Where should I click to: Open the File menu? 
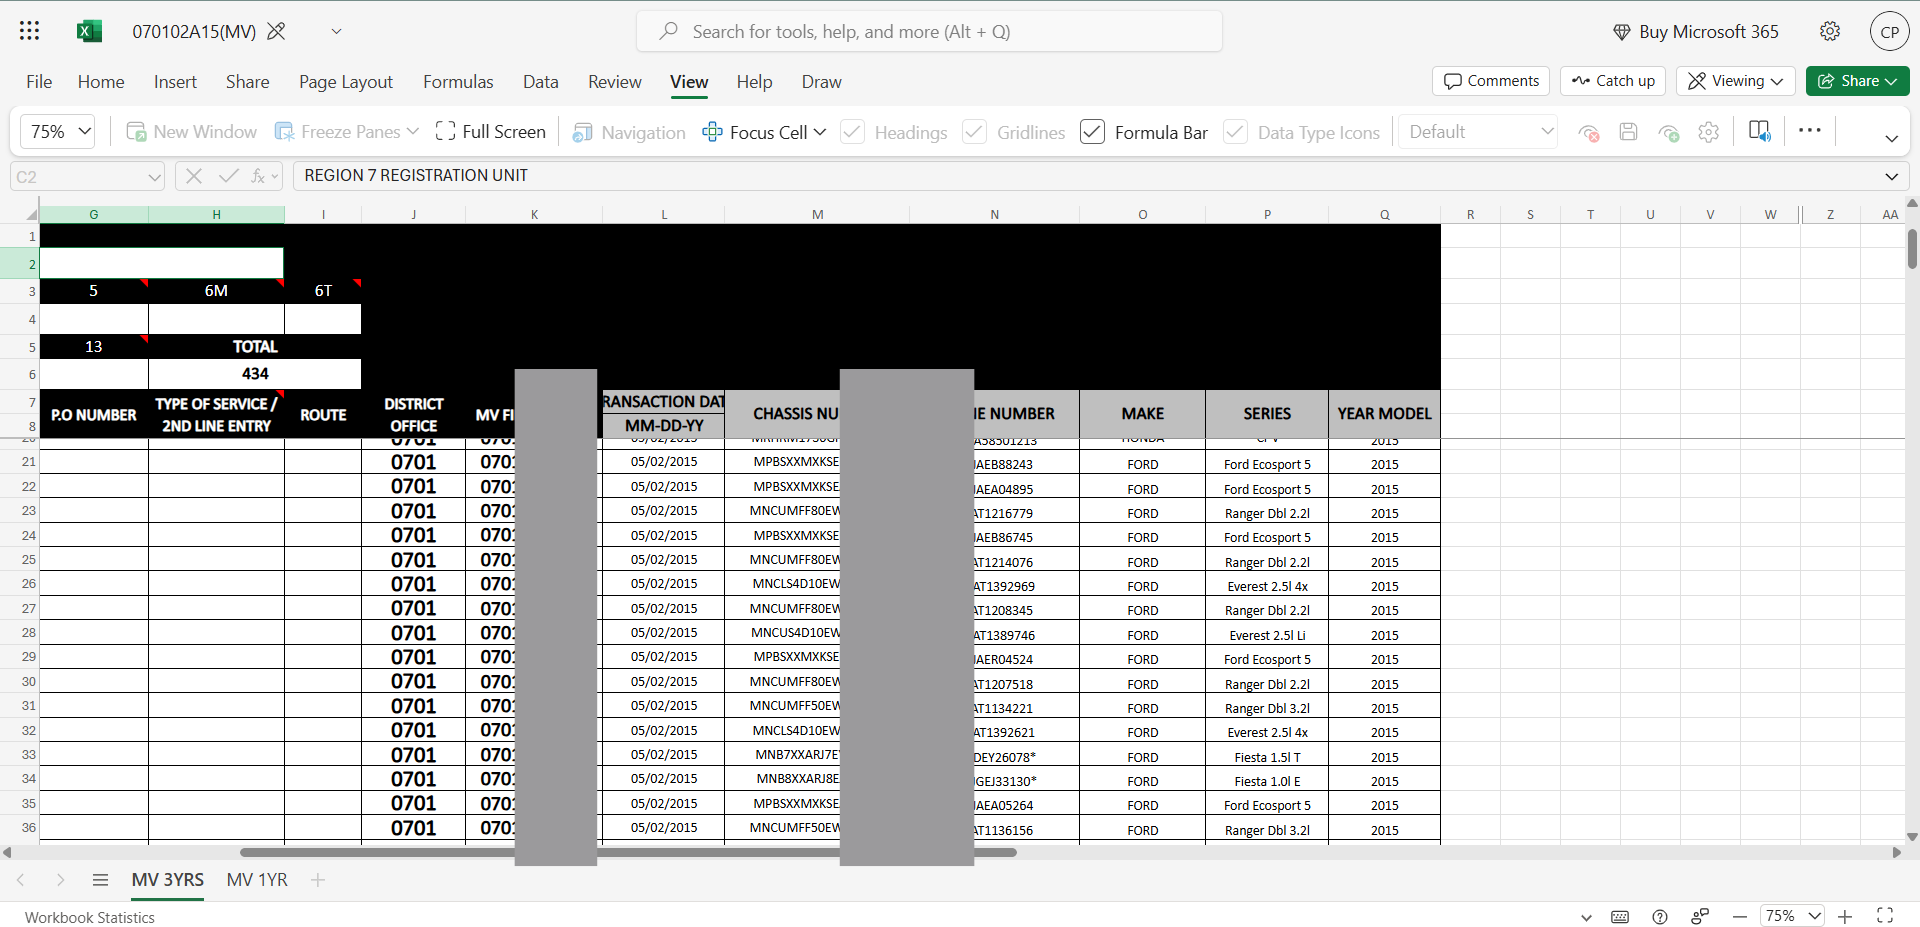(x=39, y=82)
